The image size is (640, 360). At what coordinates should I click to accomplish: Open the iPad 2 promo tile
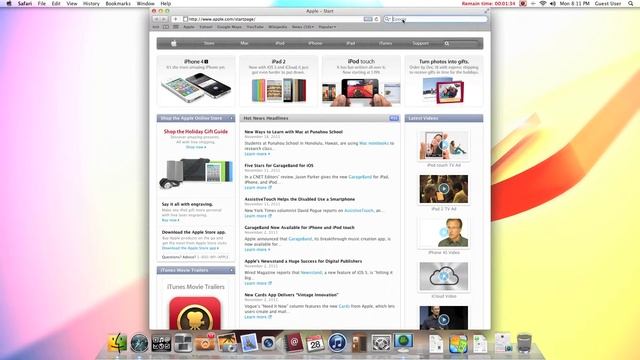[x=279, y=81]
